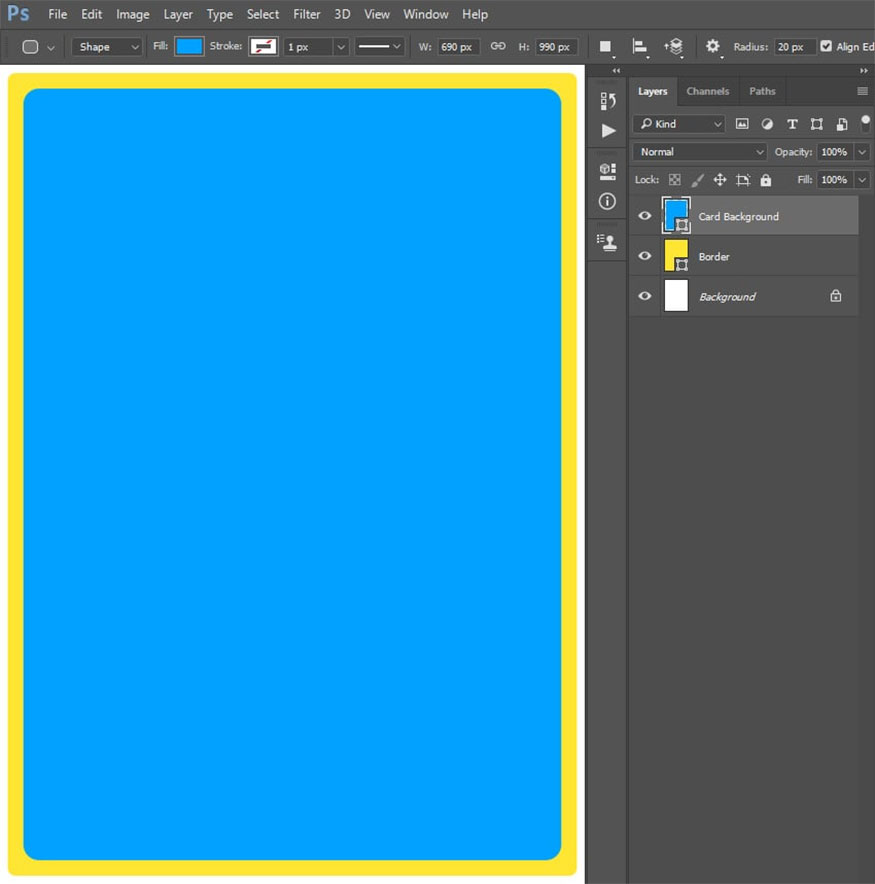
Task: Uncheck the Align Edges checkbox
Action: 826,47
